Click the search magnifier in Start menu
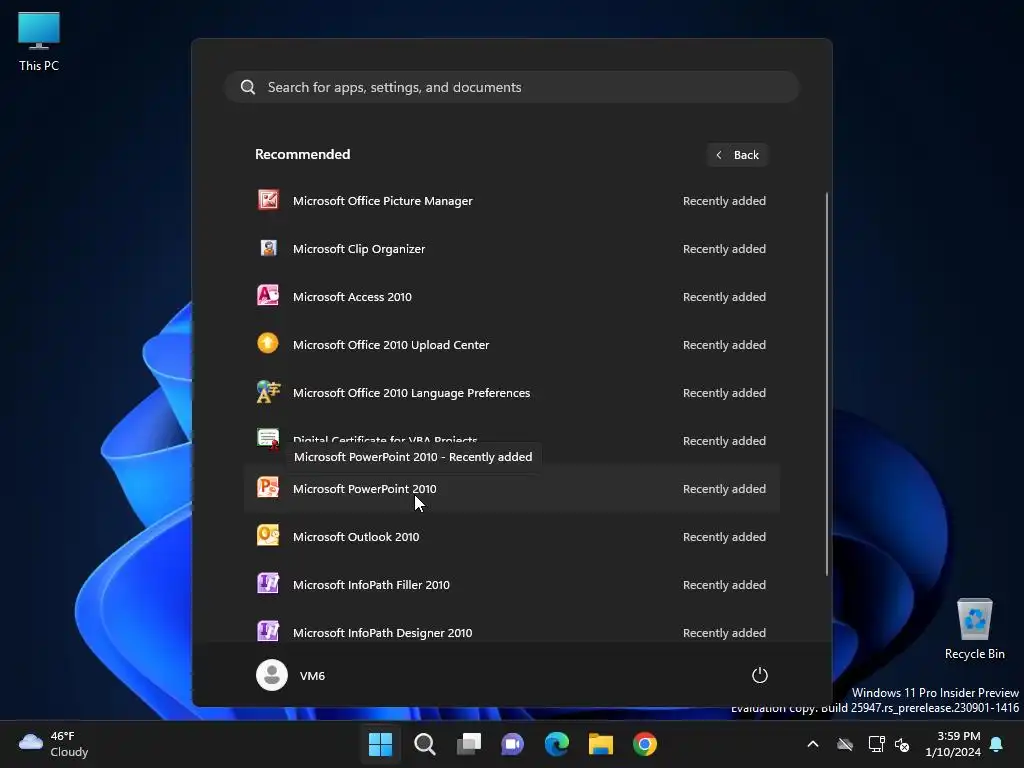 click(248, 87)
